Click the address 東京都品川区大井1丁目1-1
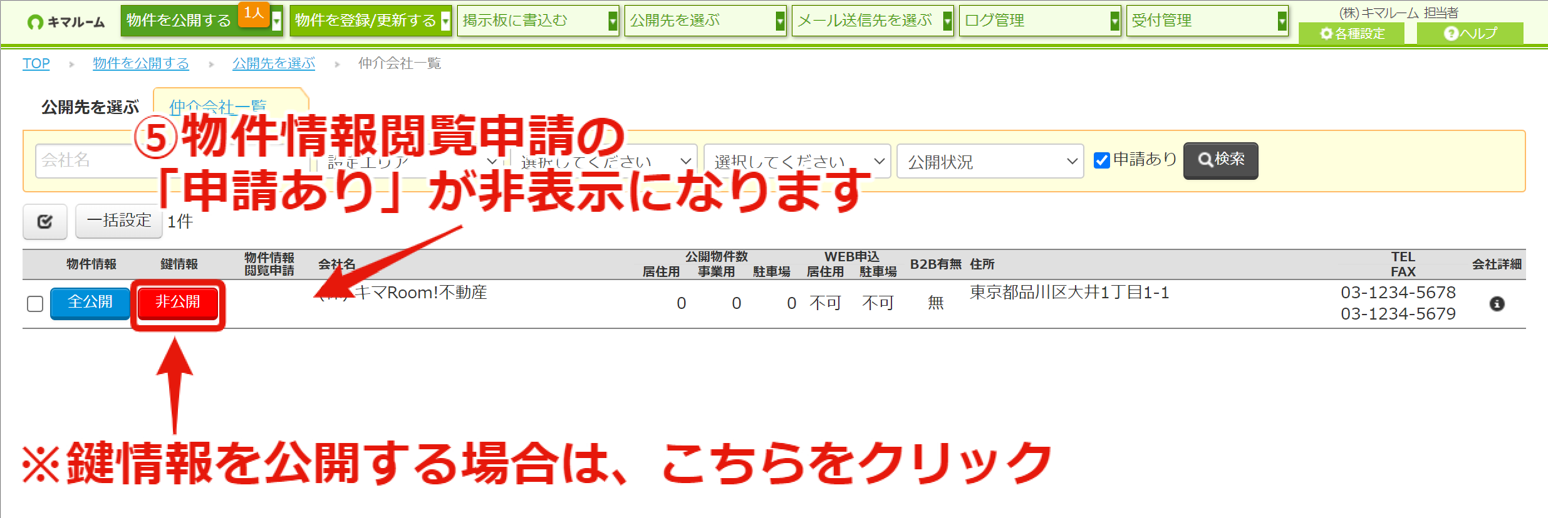1548x518 pixels. (x=1069, y=293)
